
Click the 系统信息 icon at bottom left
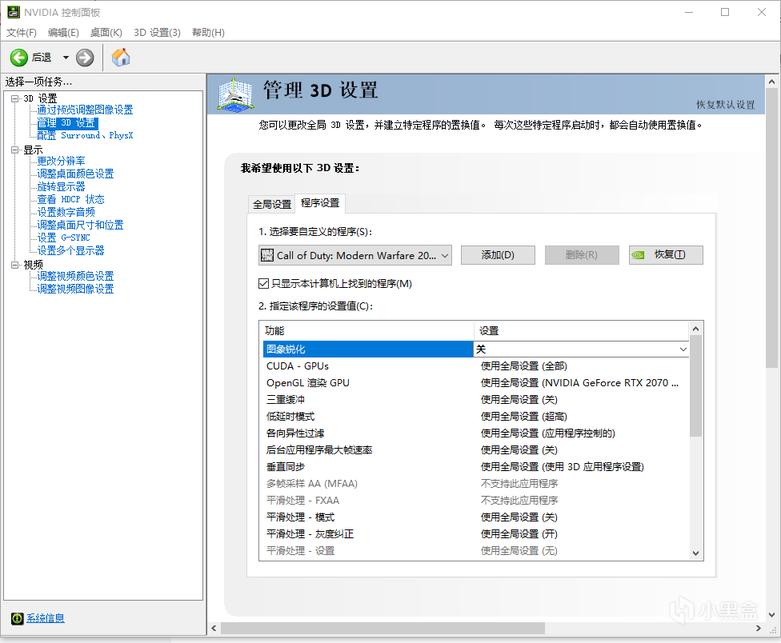16,618
